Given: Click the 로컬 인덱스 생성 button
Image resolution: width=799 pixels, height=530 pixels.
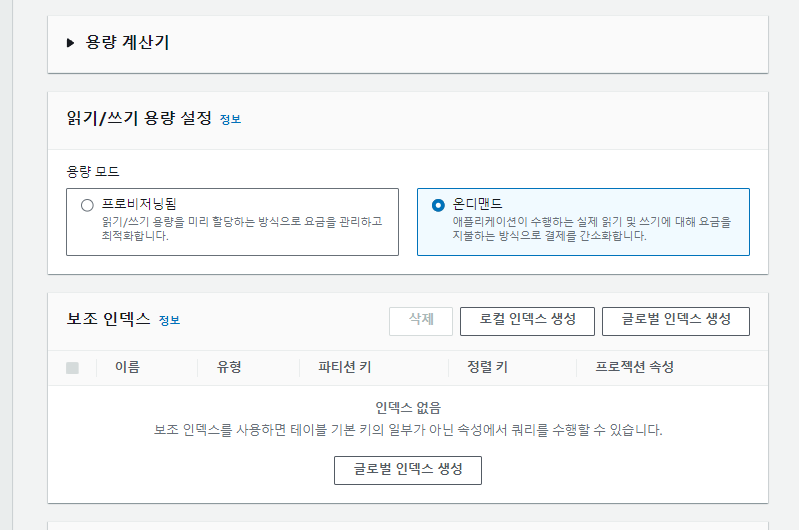Looking at the screenshot, I should pos(527,320).
